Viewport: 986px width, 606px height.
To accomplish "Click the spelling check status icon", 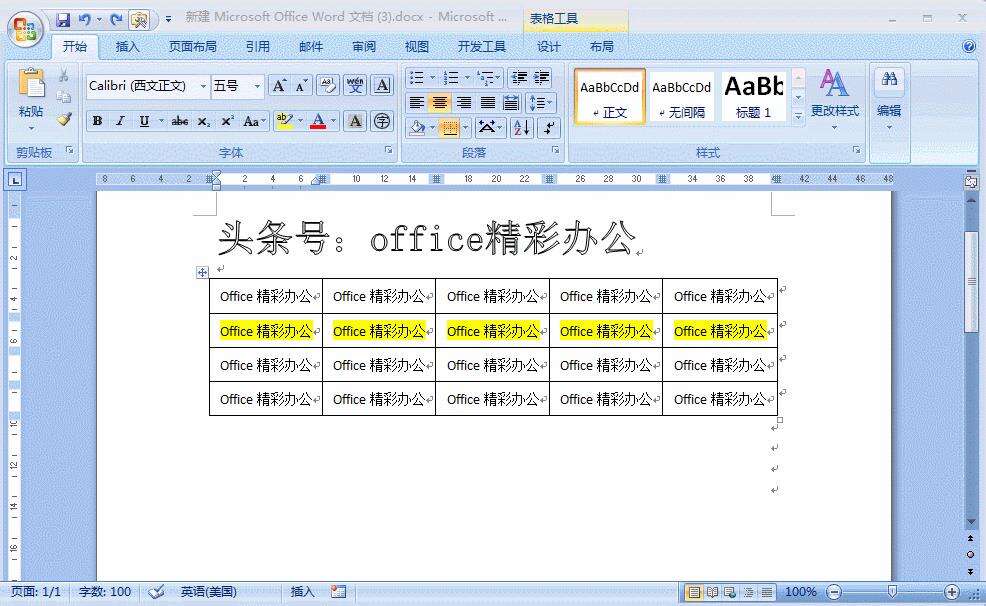I will click(156, 592).
